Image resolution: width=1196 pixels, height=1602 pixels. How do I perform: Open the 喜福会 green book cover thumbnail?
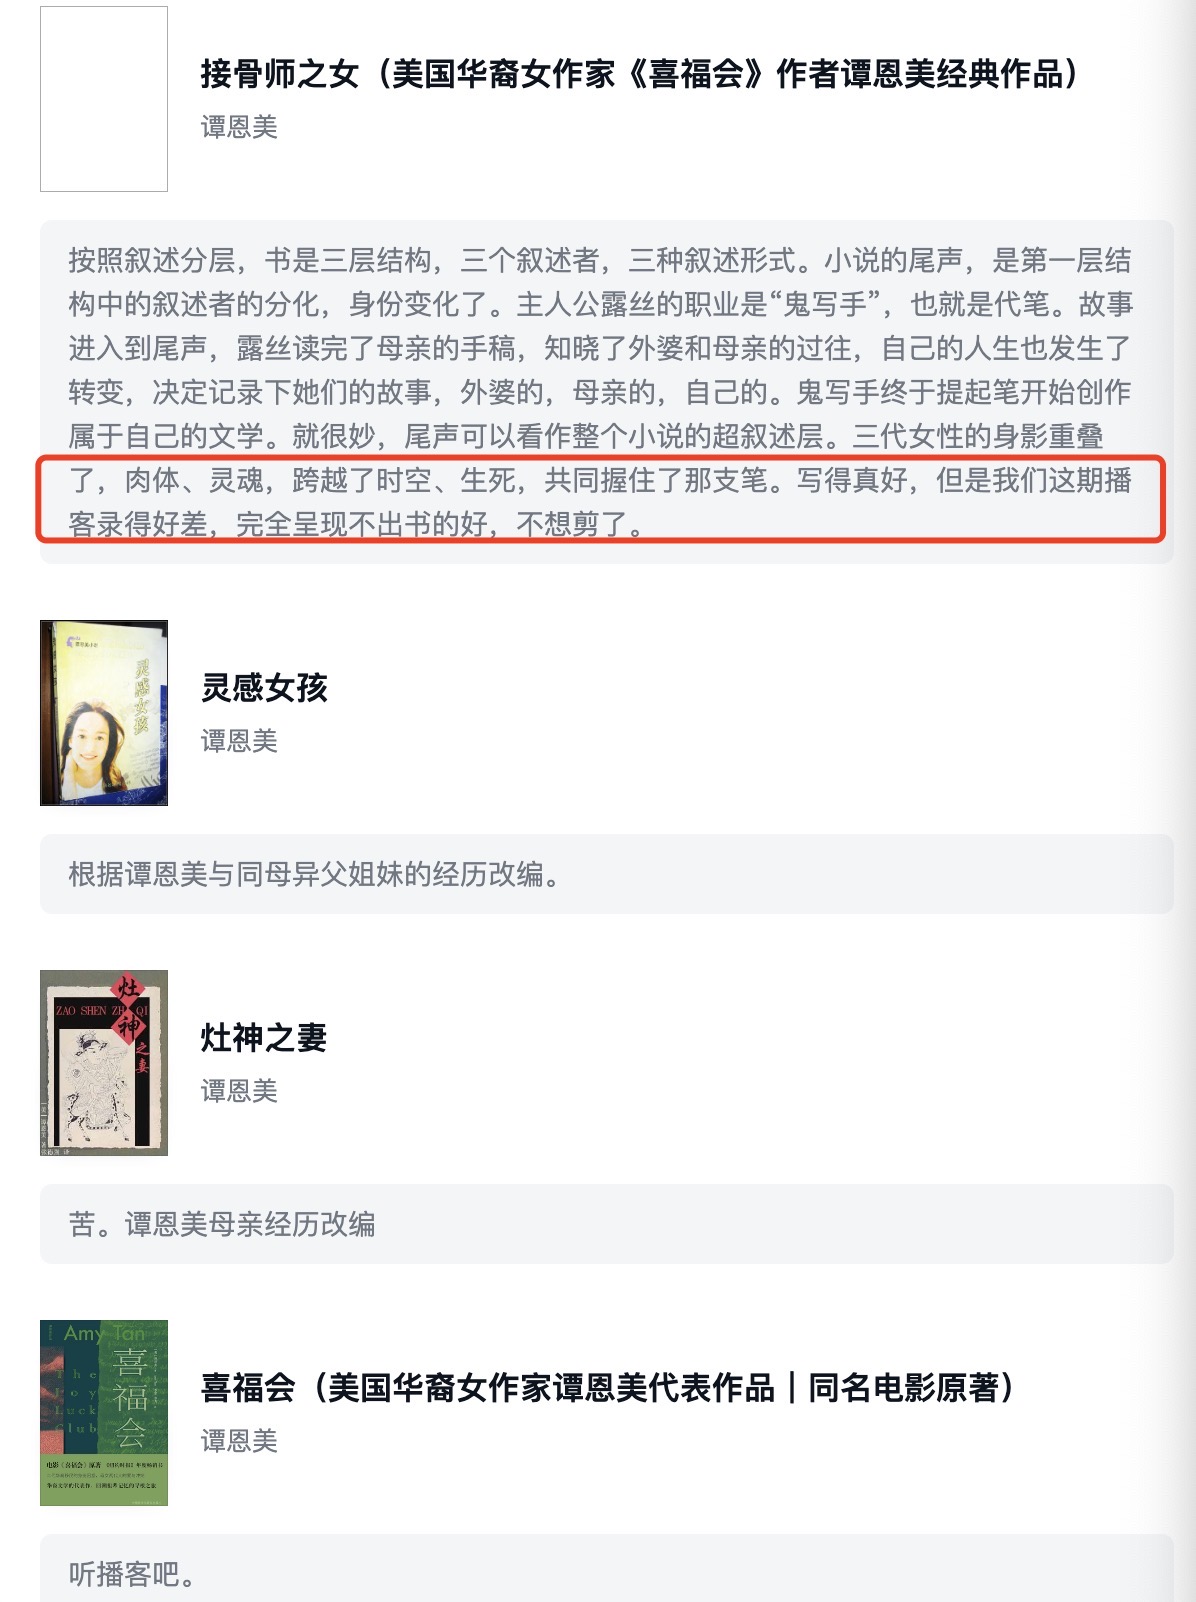click(x=104, y=1413)
